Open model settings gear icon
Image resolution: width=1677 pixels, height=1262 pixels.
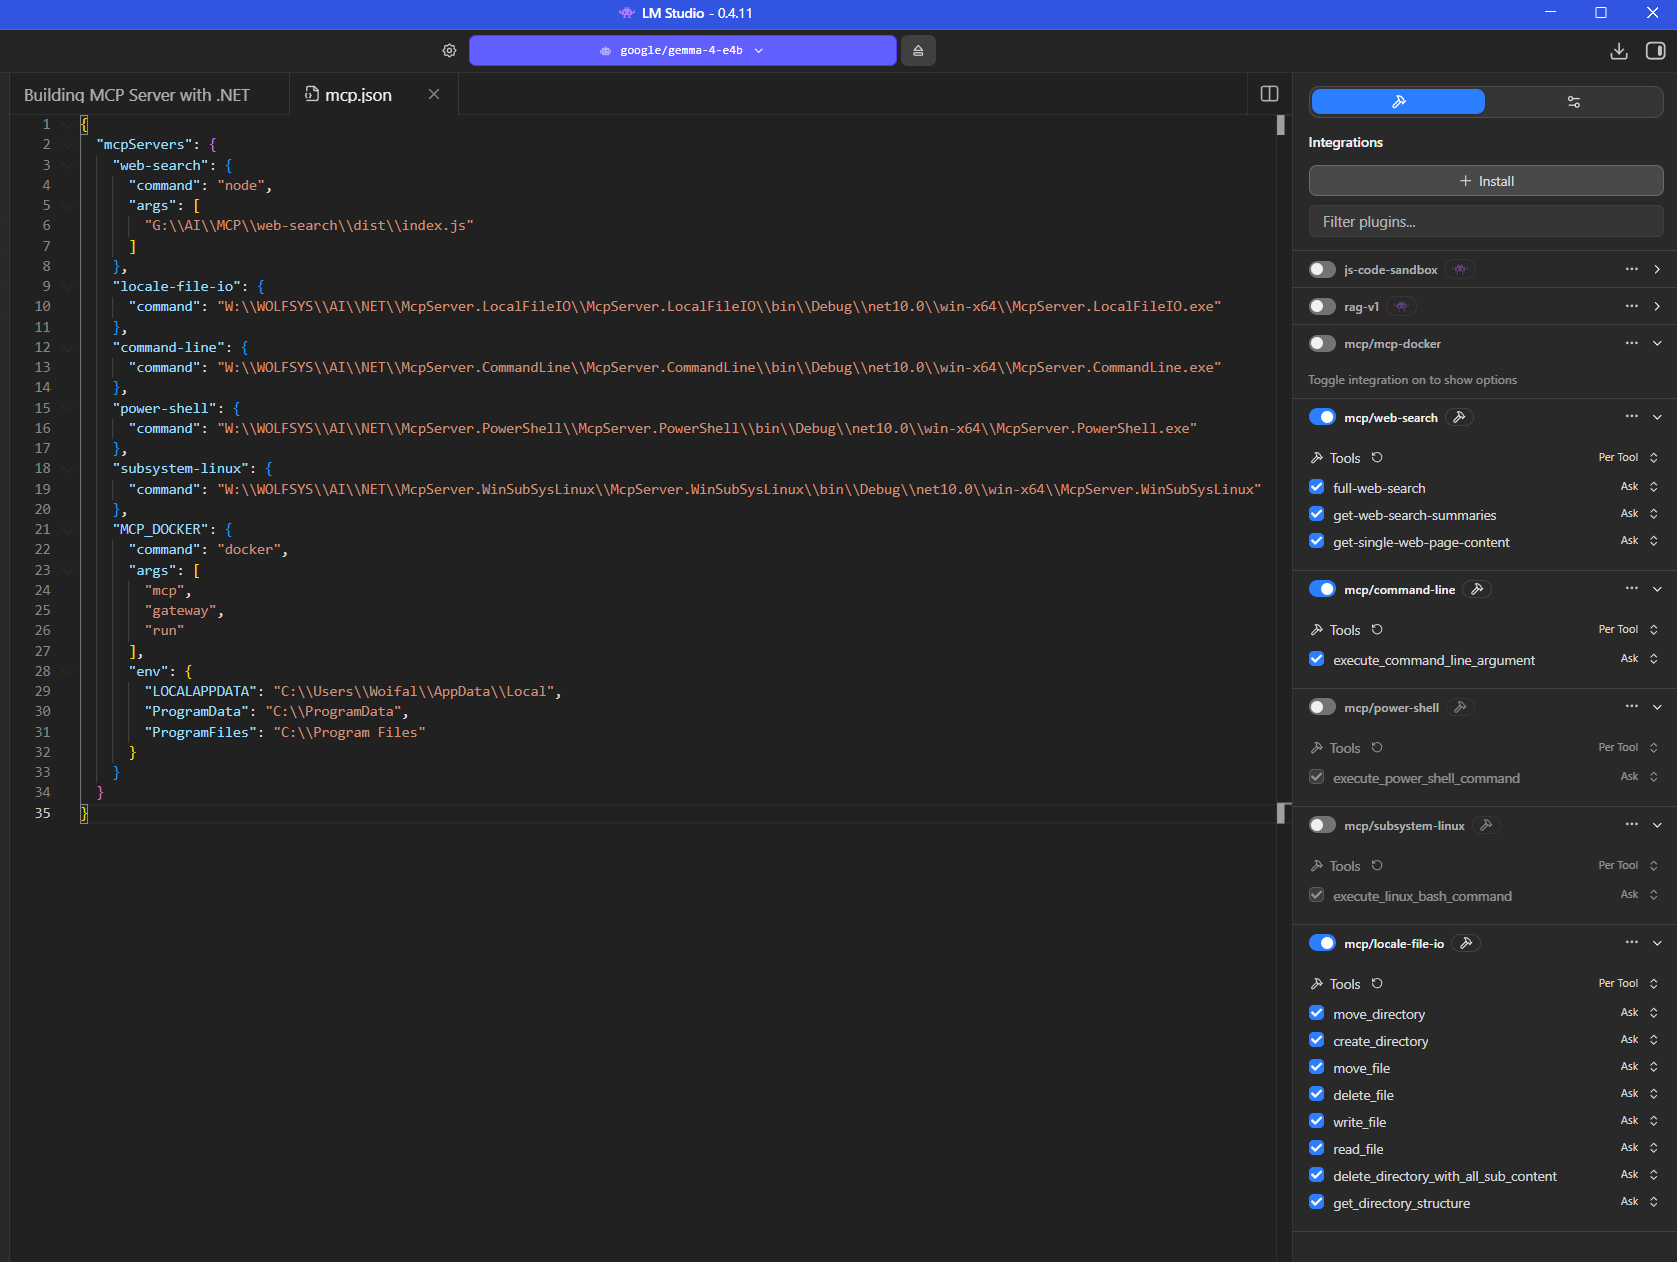tap(449, 50)
